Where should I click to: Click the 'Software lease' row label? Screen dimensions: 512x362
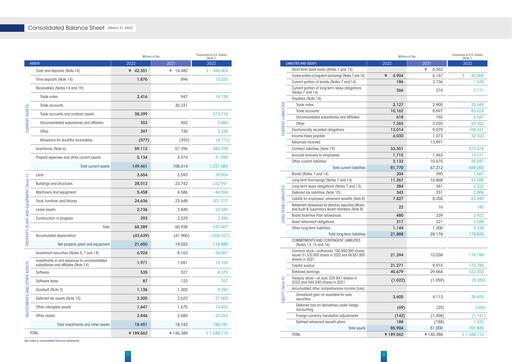pyautogui.click(x=47, y=281)
